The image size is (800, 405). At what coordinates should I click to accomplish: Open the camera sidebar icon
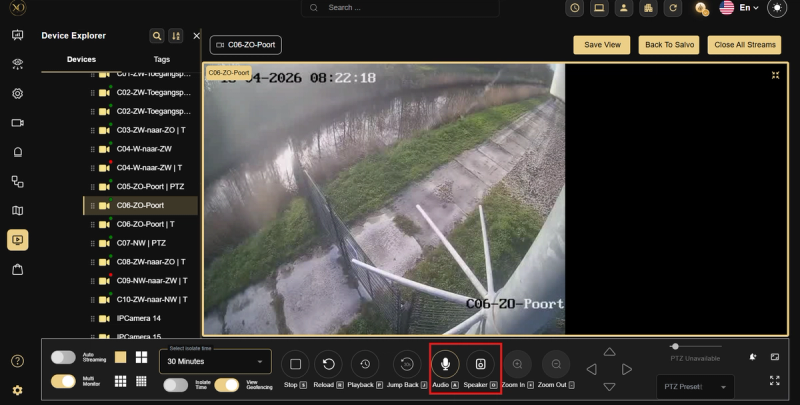[18, 123]
